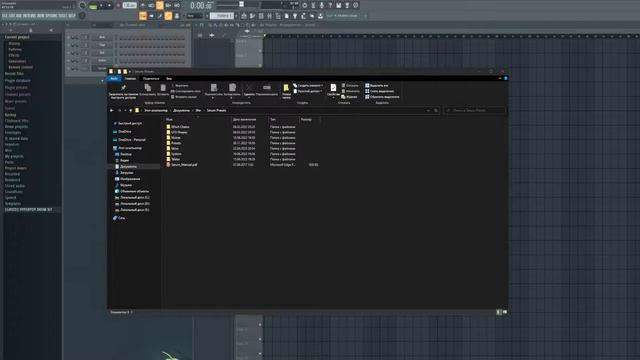
Task: Select the Clap channel button
Action: [102, 45]
